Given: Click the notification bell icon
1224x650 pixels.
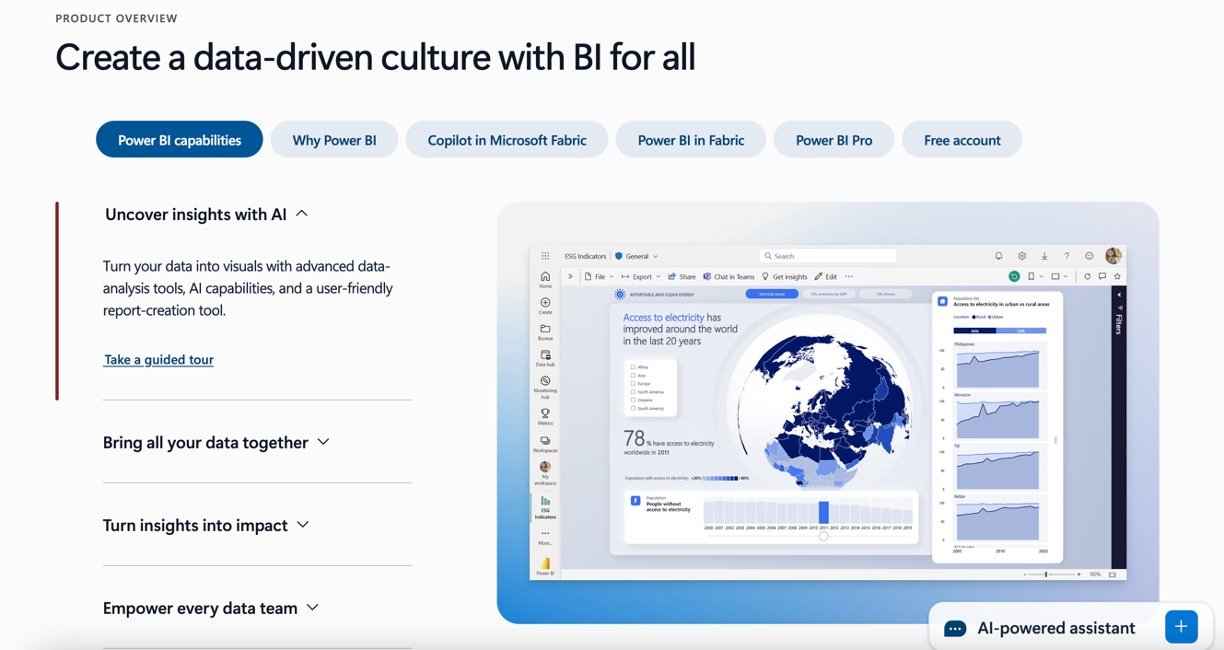Looking at the screenshot, I should click(x=998, y=256).
